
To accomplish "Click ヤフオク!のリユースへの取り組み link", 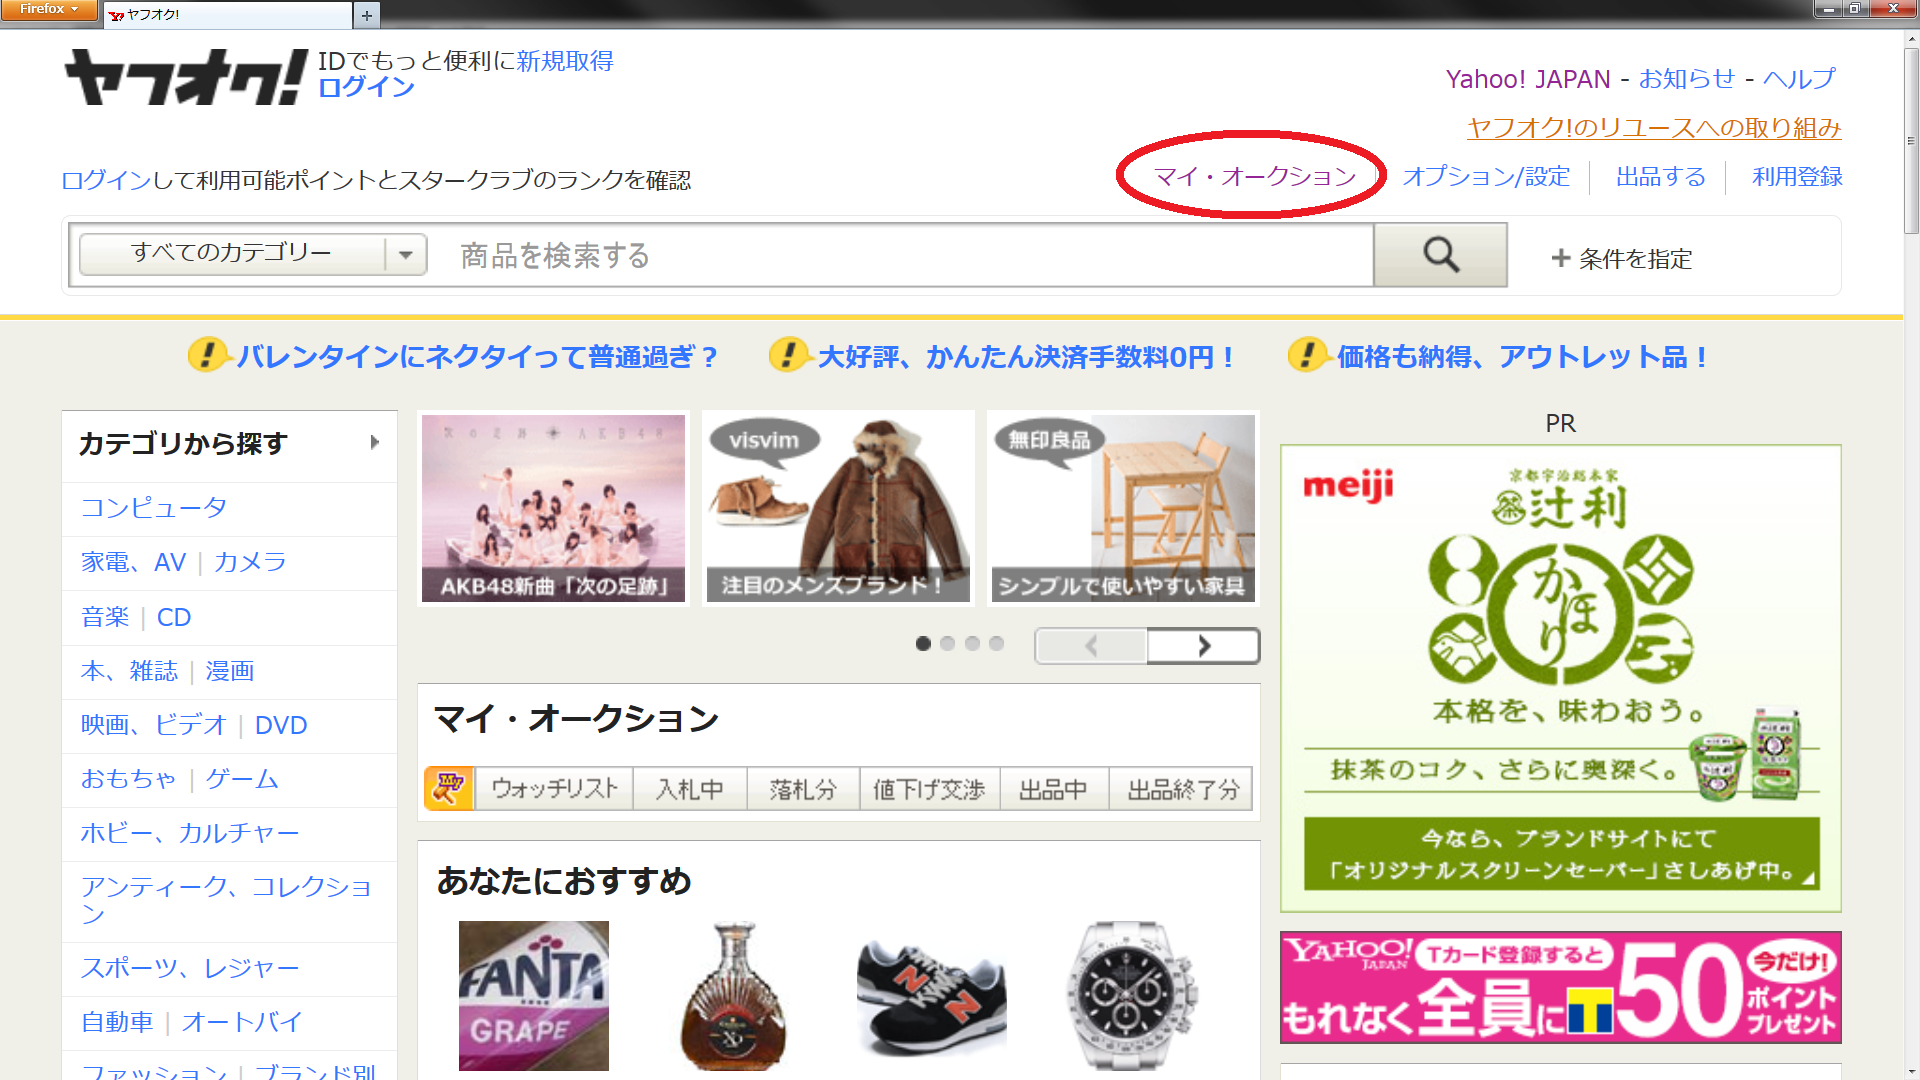I will coord(1654,128).
